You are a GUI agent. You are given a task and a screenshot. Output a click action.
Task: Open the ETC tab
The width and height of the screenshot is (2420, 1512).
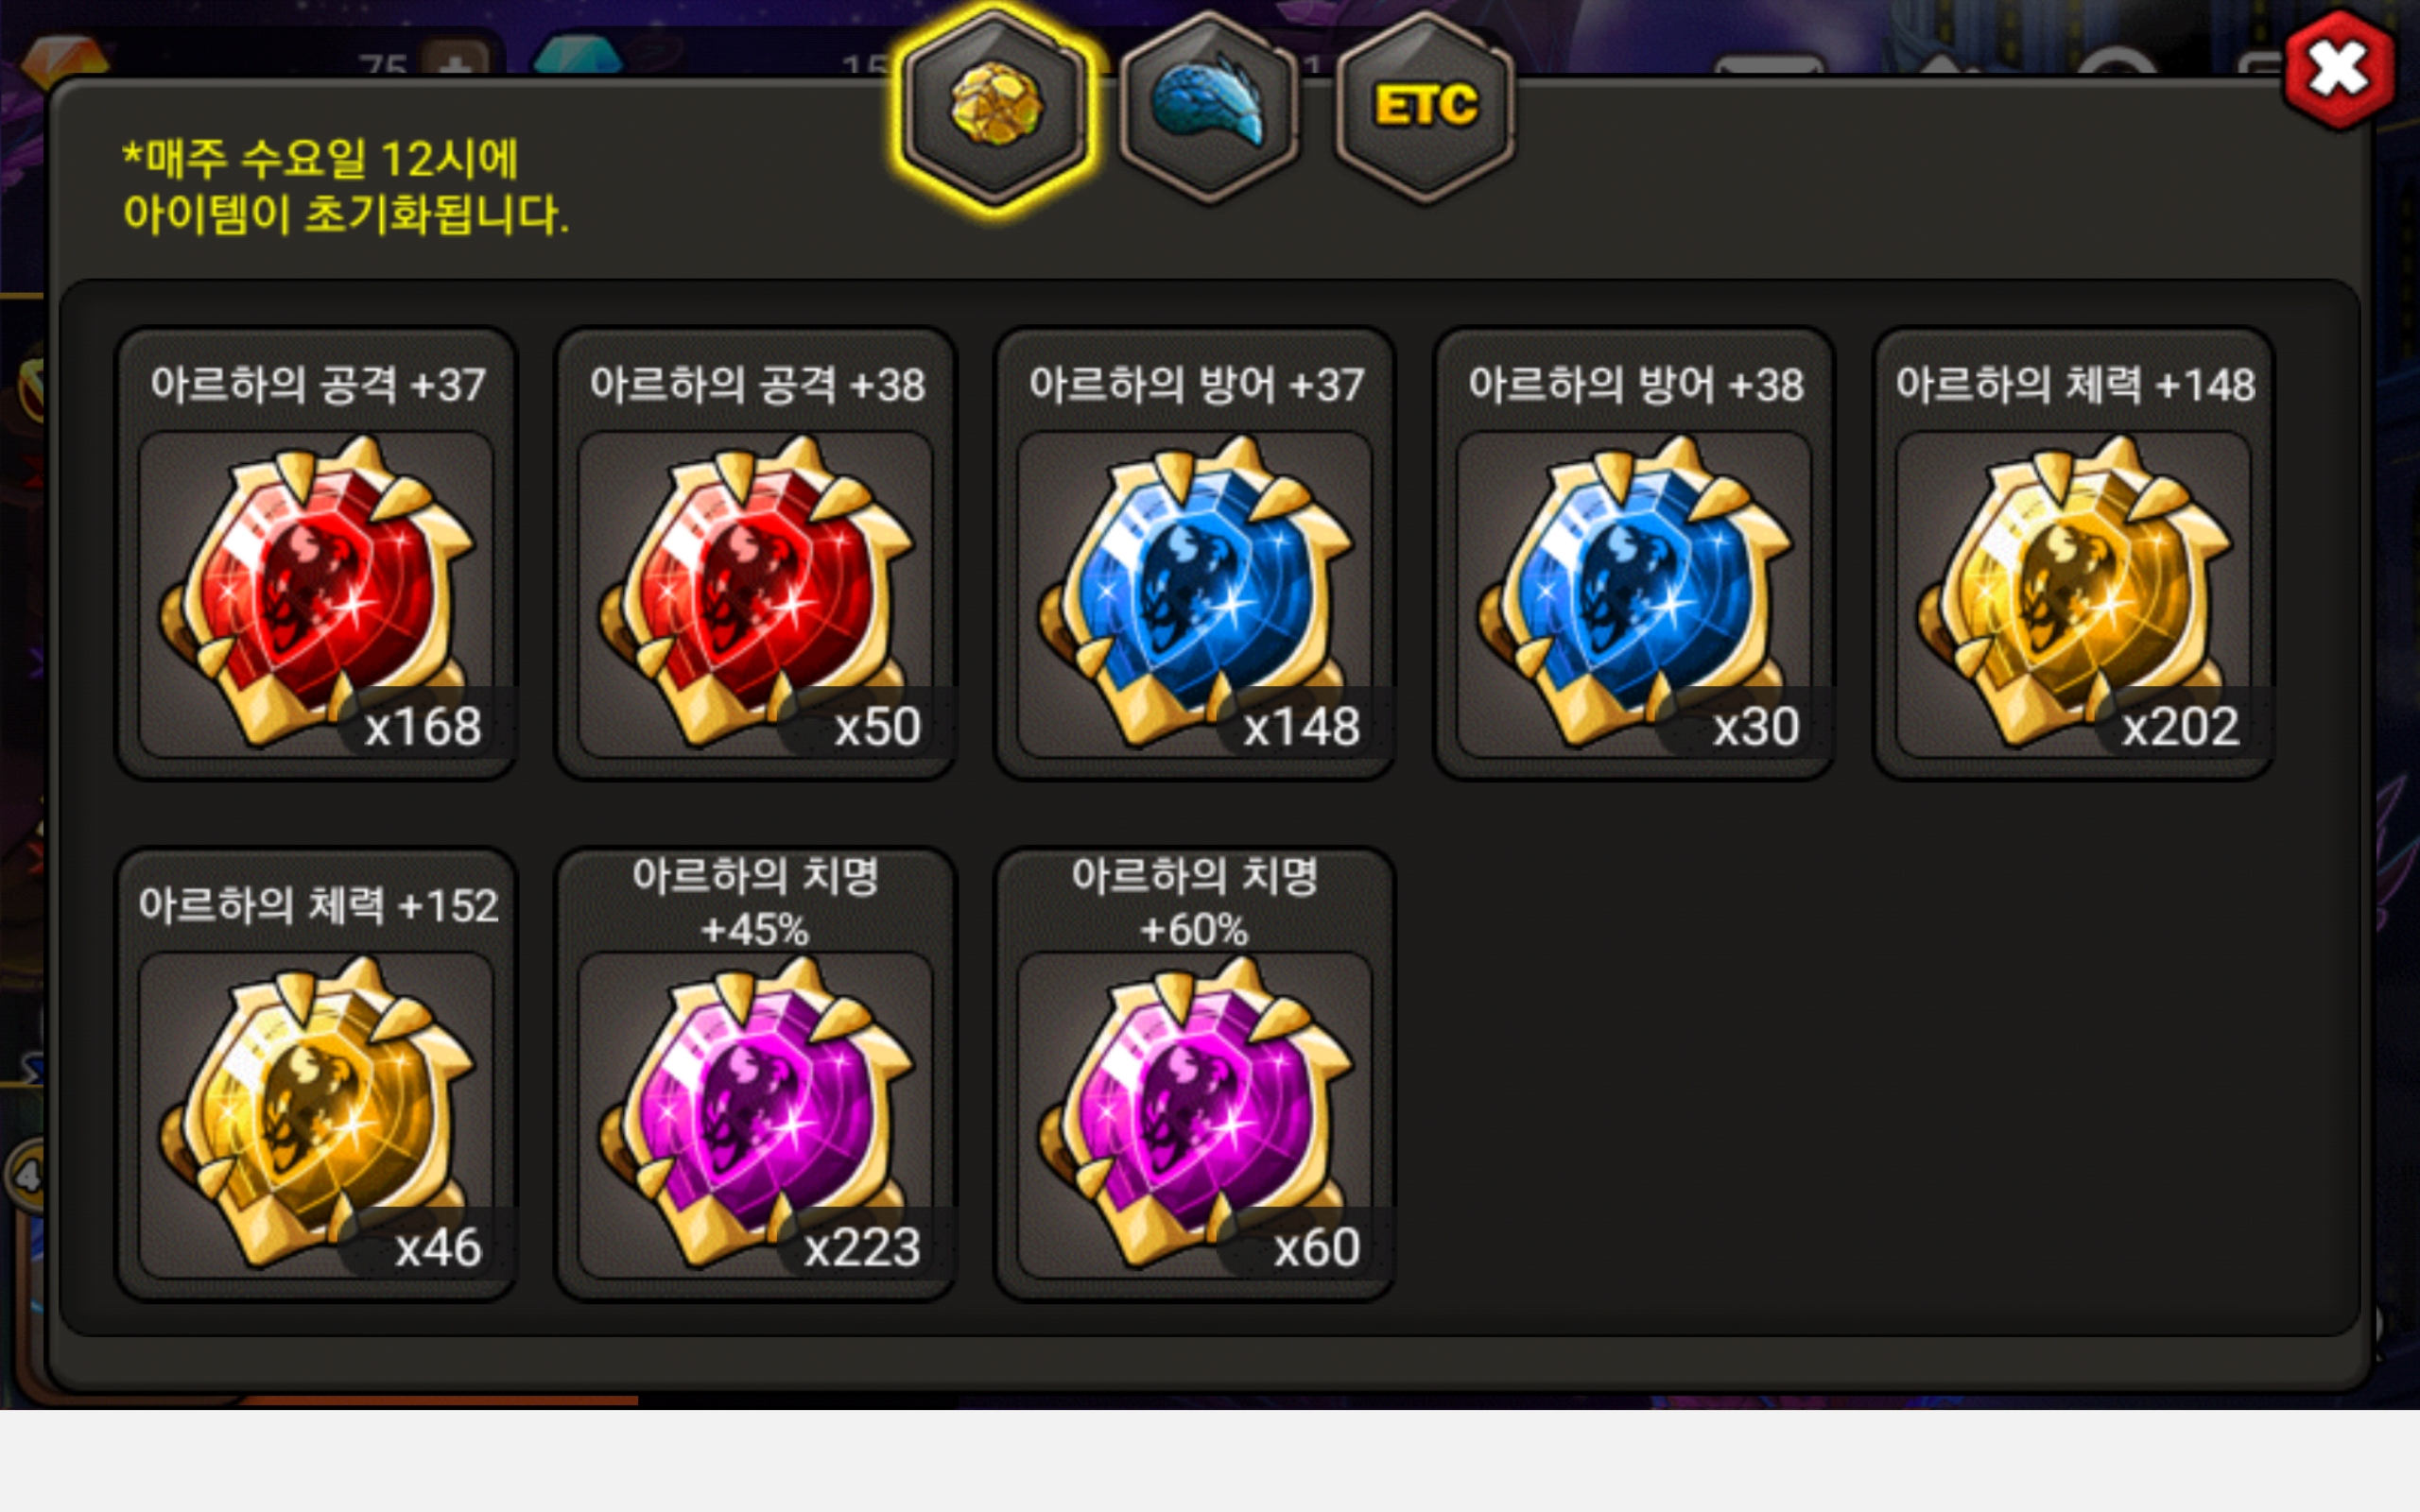coord(1425,106)
